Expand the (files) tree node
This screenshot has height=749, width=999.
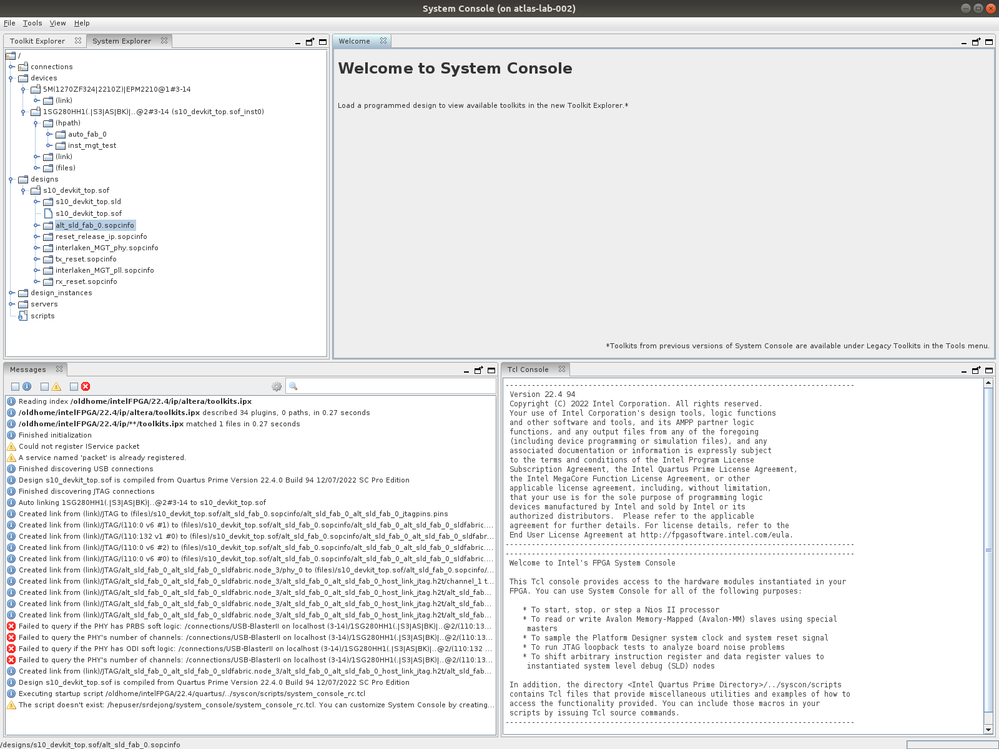pyautogui.click(x=36, y=168)
